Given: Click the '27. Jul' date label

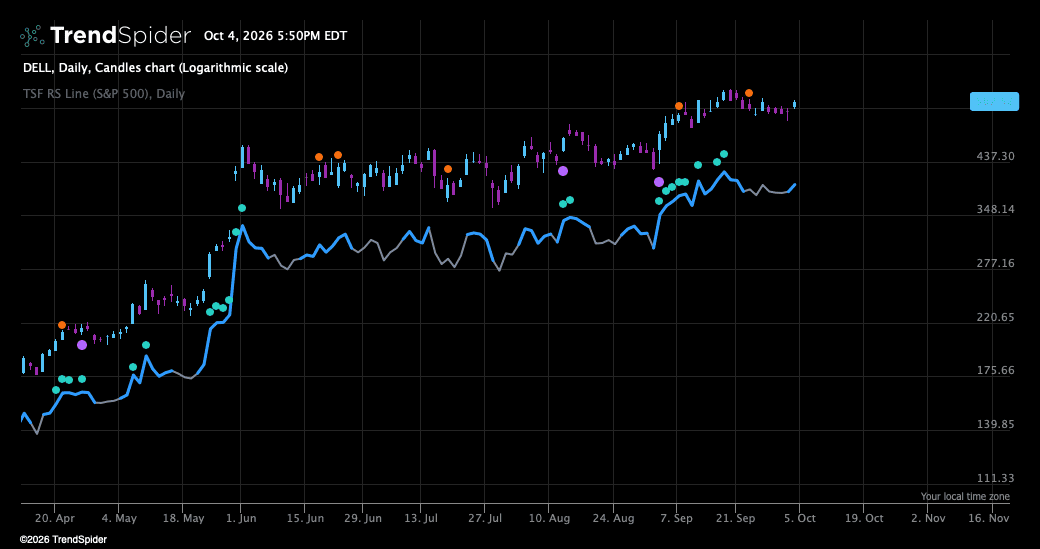Looking at the screenshot, I should (x=486, y=517).
